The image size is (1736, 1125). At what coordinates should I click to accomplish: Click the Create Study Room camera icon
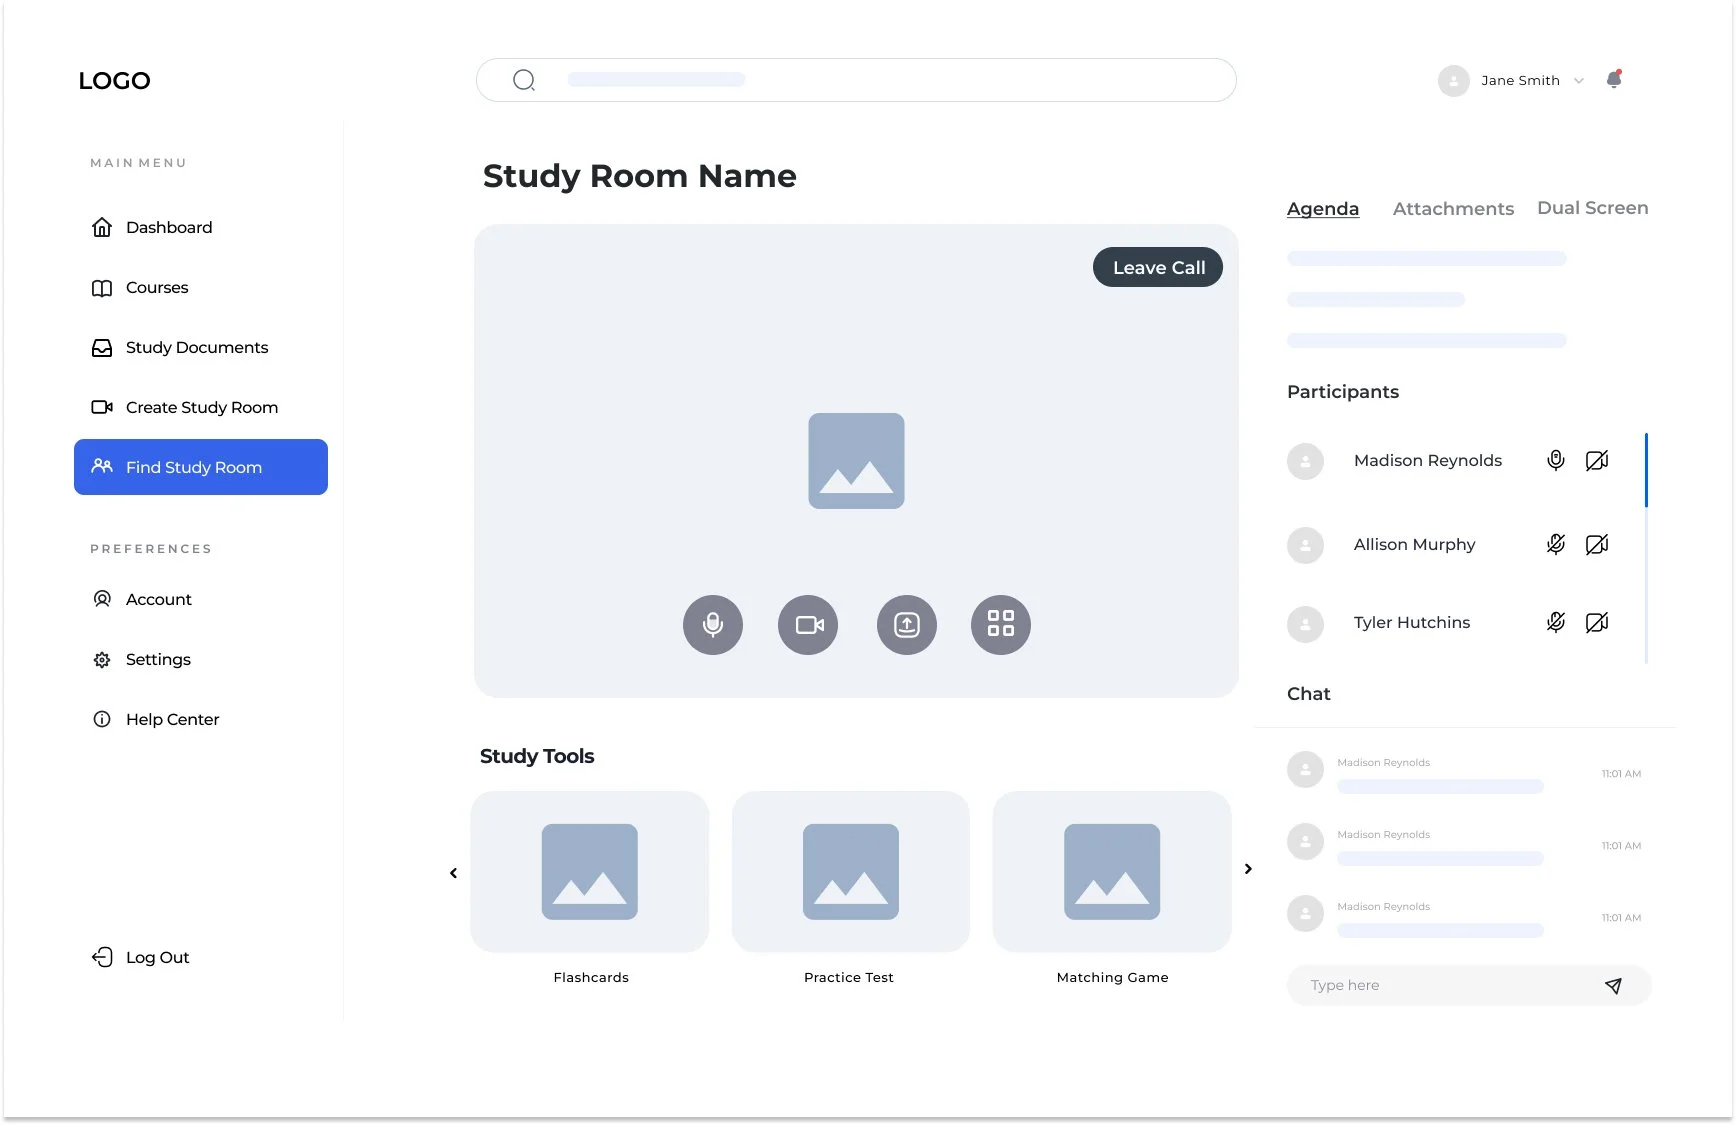tap(102, 407)
